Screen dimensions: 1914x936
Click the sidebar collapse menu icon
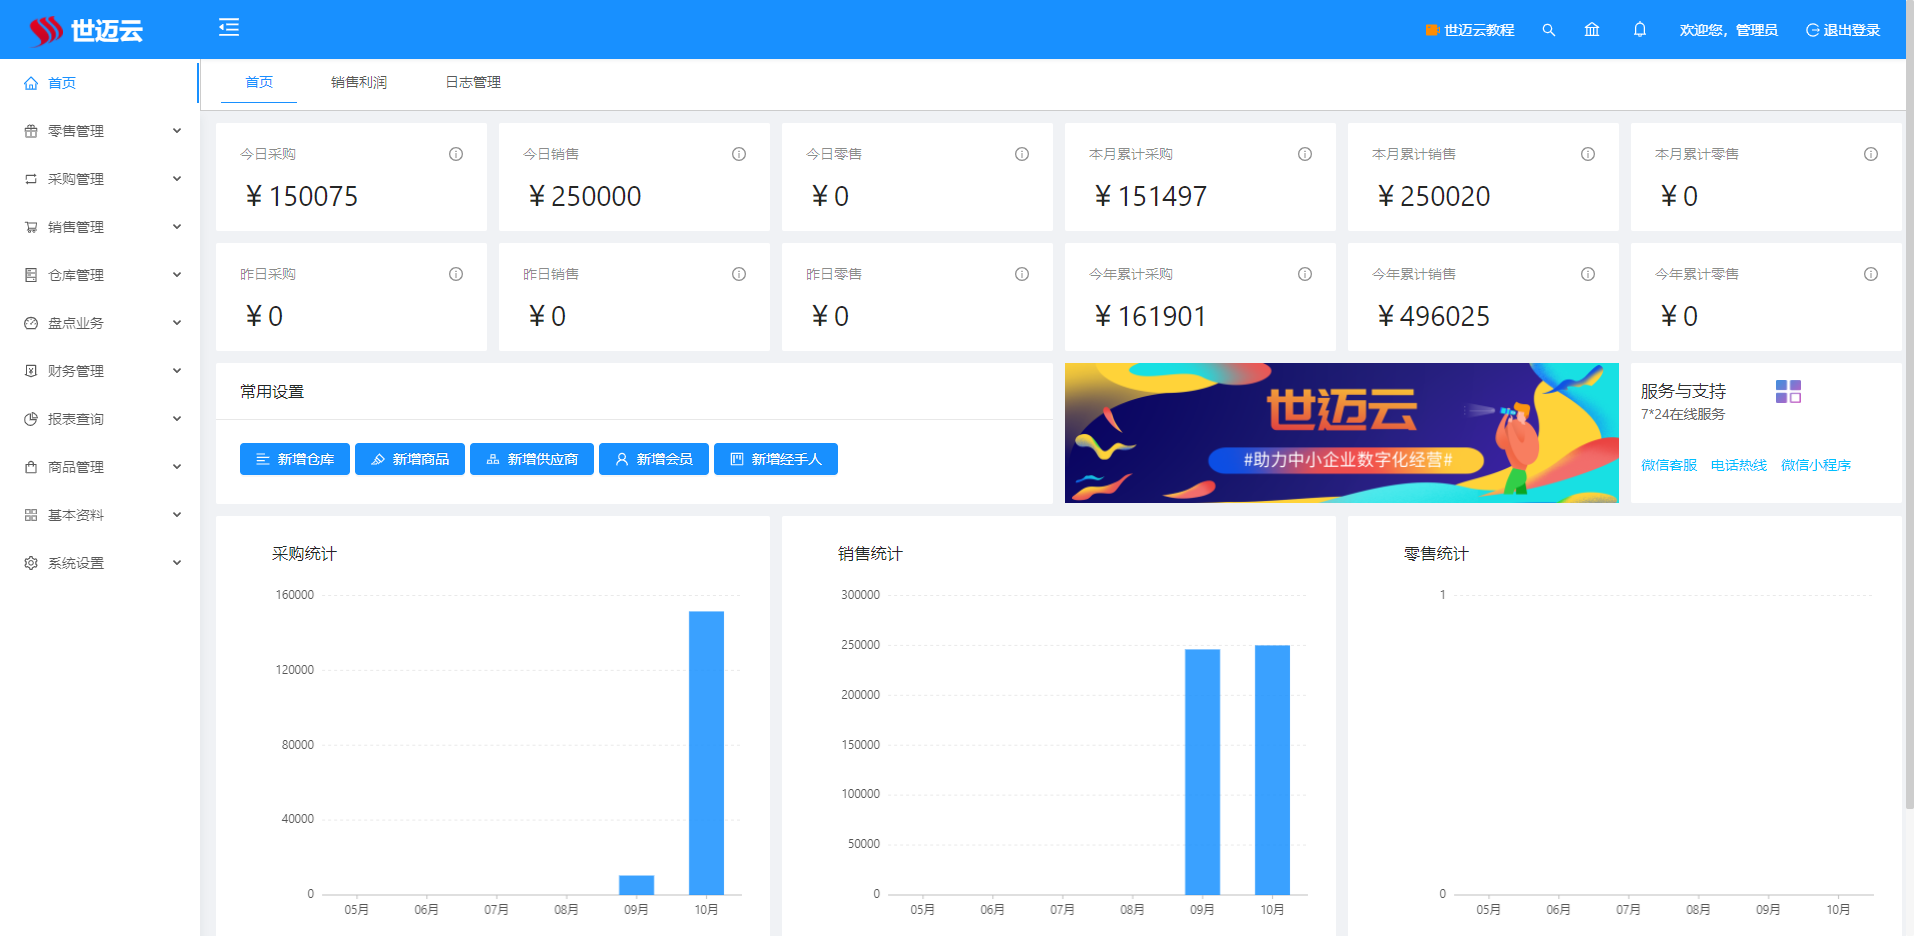(229, 27)
